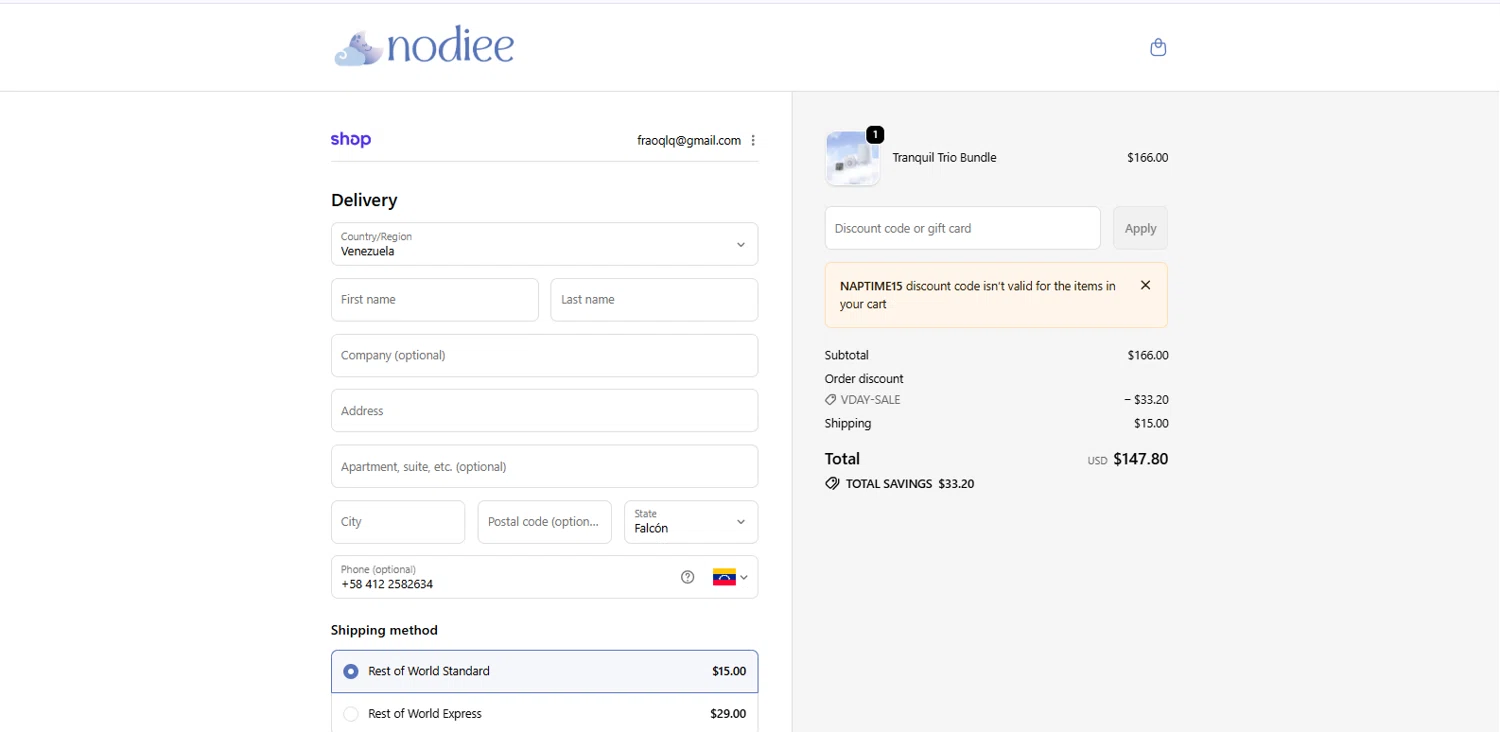Click the Shop pay logo
The height and width of the screenshot is (732, 1500).
(351, 140)
